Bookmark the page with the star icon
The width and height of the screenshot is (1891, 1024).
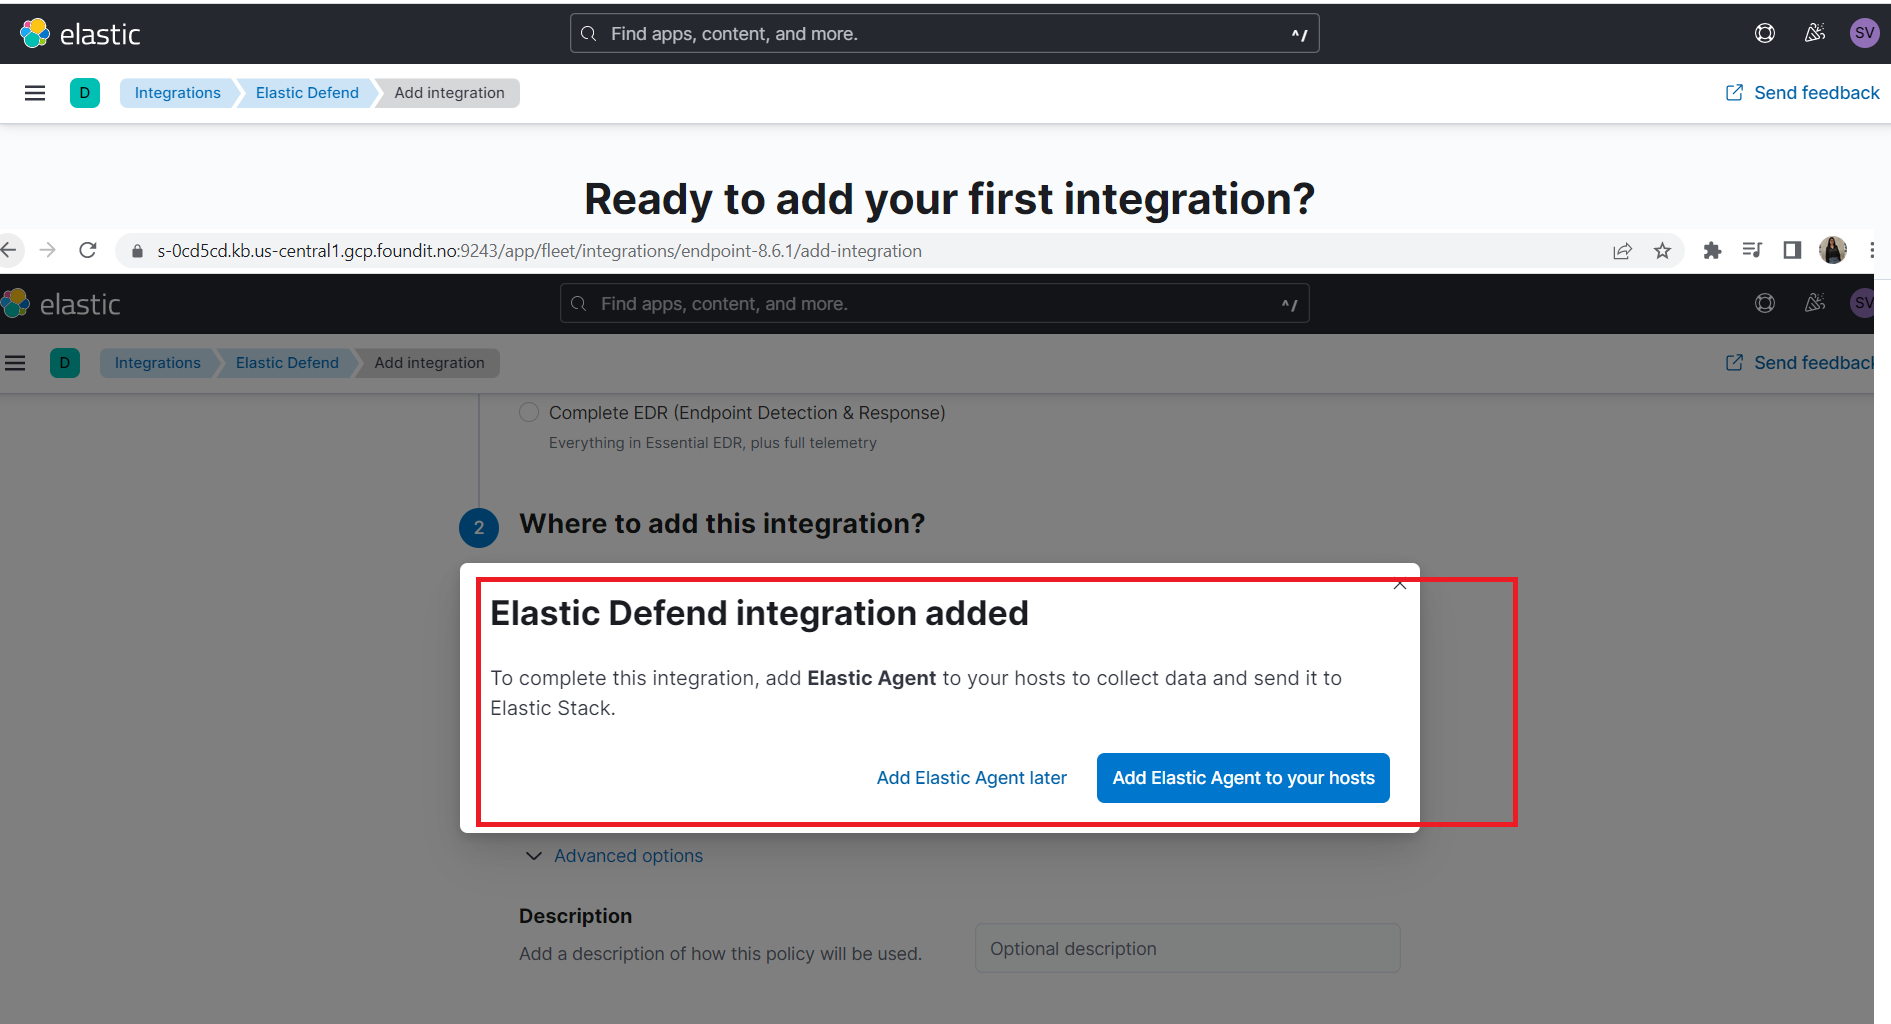click(x=1662, y=251)
